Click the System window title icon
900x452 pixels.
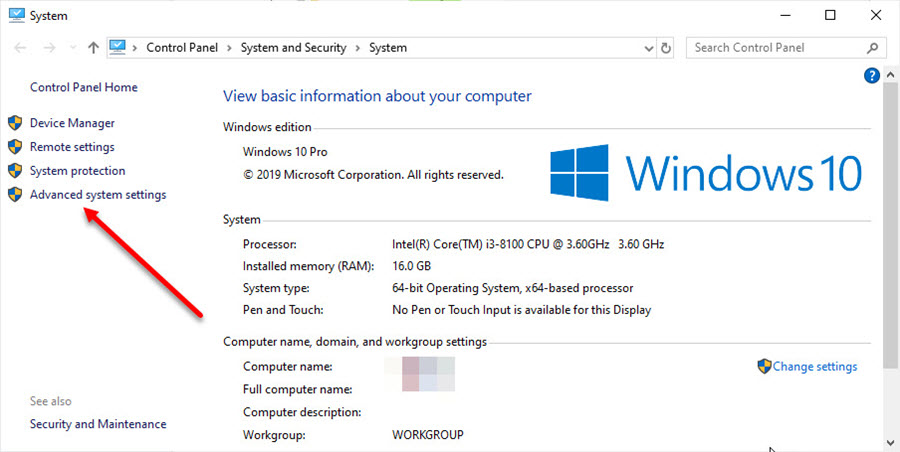(x=17, y=16)
